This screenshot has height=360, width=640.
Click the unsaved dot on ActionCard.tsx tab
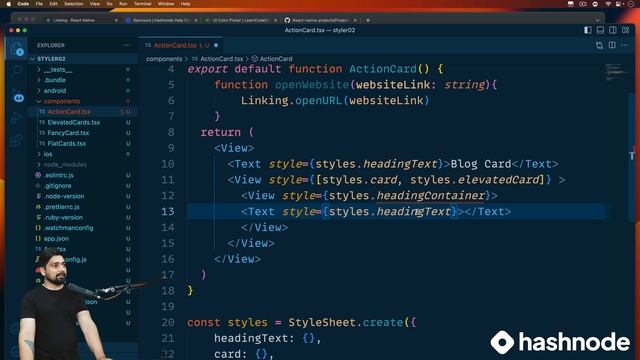[216, 45]
